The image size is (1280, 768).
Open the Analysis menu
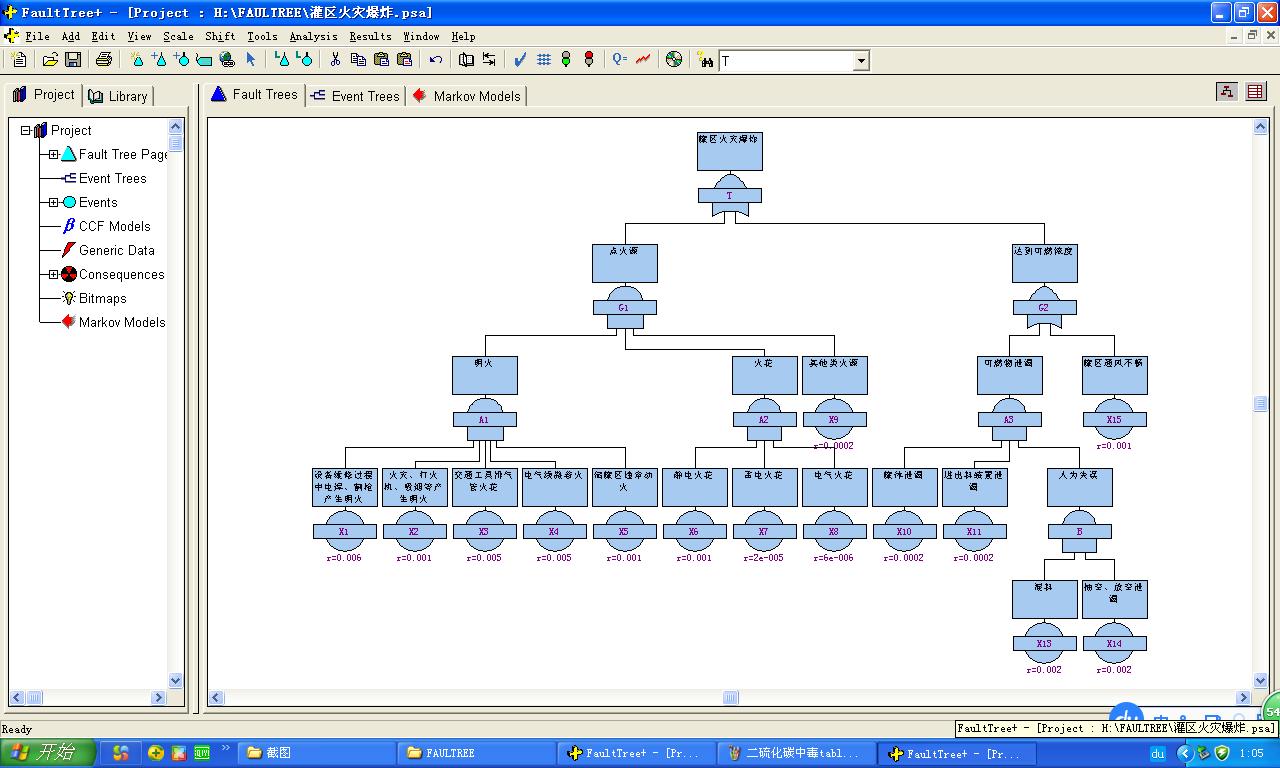pyautogui.click(x=313, y=36)
